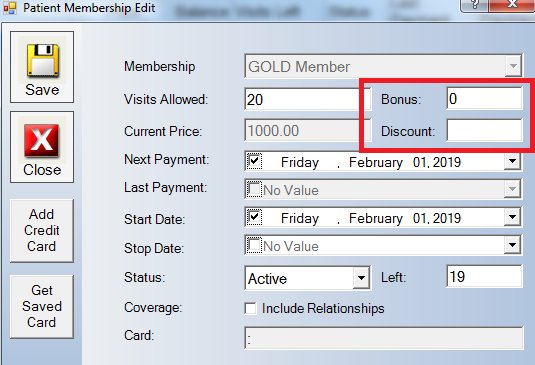535x365 pixels.
Task: Click the Save floppy disk icon
Action: (x=43, y=60)
